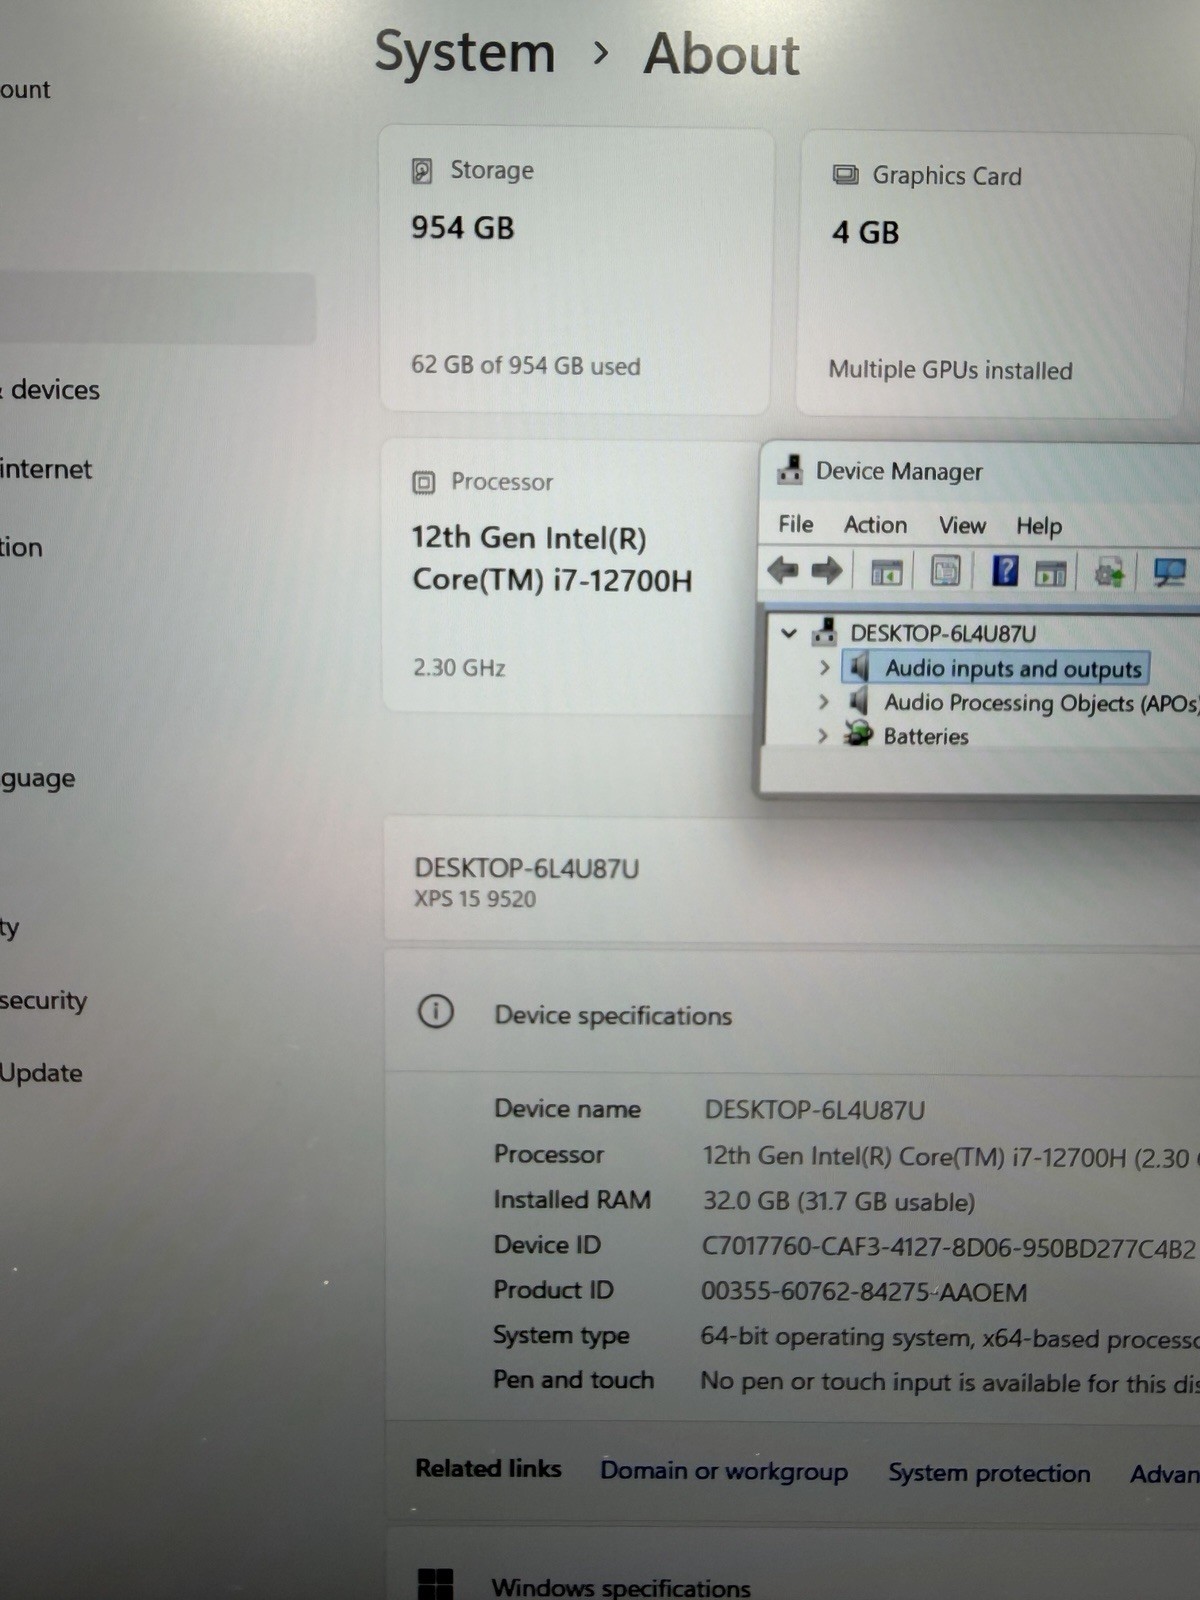The image size is (1200, 1600).
Task: Select the Audio inputs and outputs tree item
Action: point(1013,668)
